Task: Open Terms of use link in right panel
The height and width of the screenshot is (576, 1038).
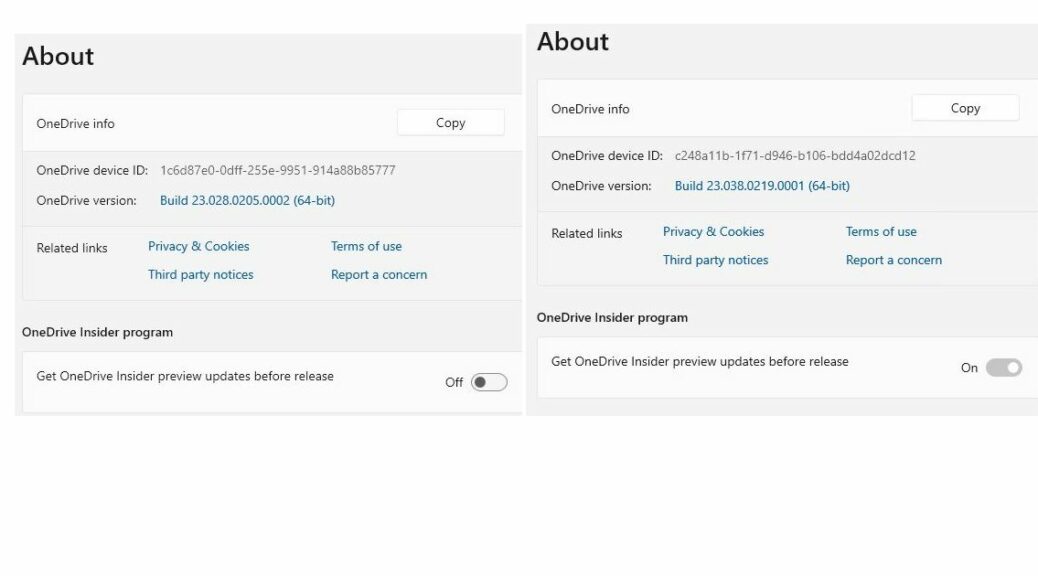Action: coord(881,232)
